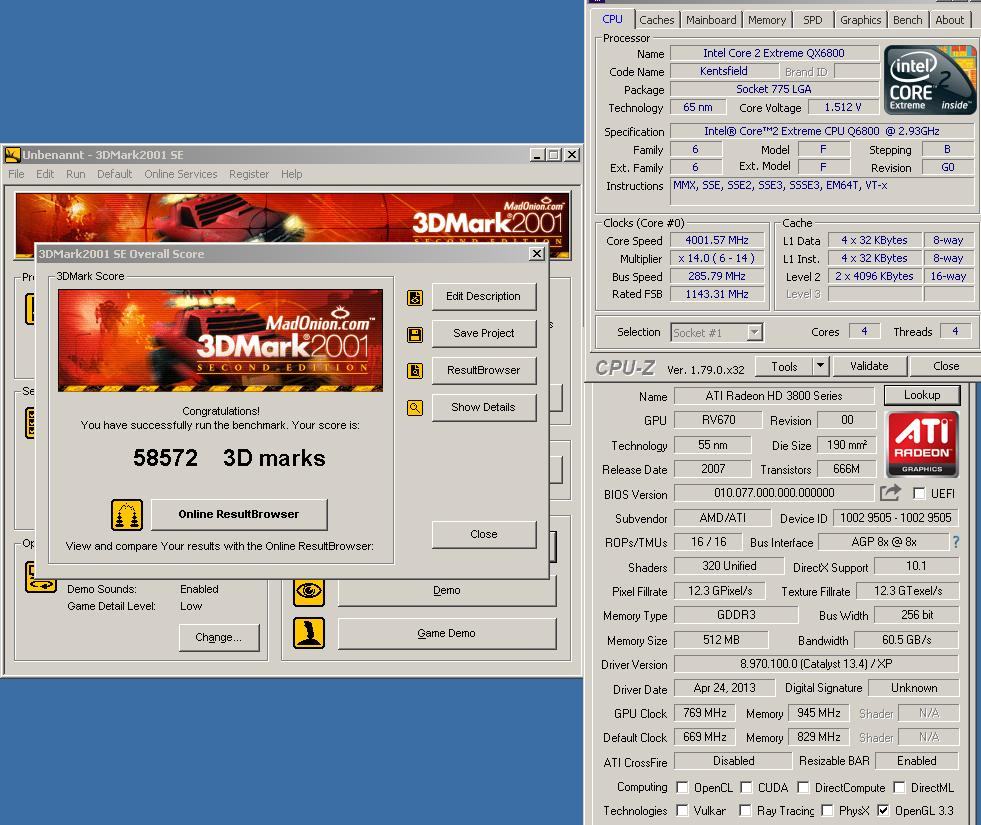Click the Tools button in CPU-Z
Image resolution: width=981 pixels, height=825 pixels.
tap(784, 366)
